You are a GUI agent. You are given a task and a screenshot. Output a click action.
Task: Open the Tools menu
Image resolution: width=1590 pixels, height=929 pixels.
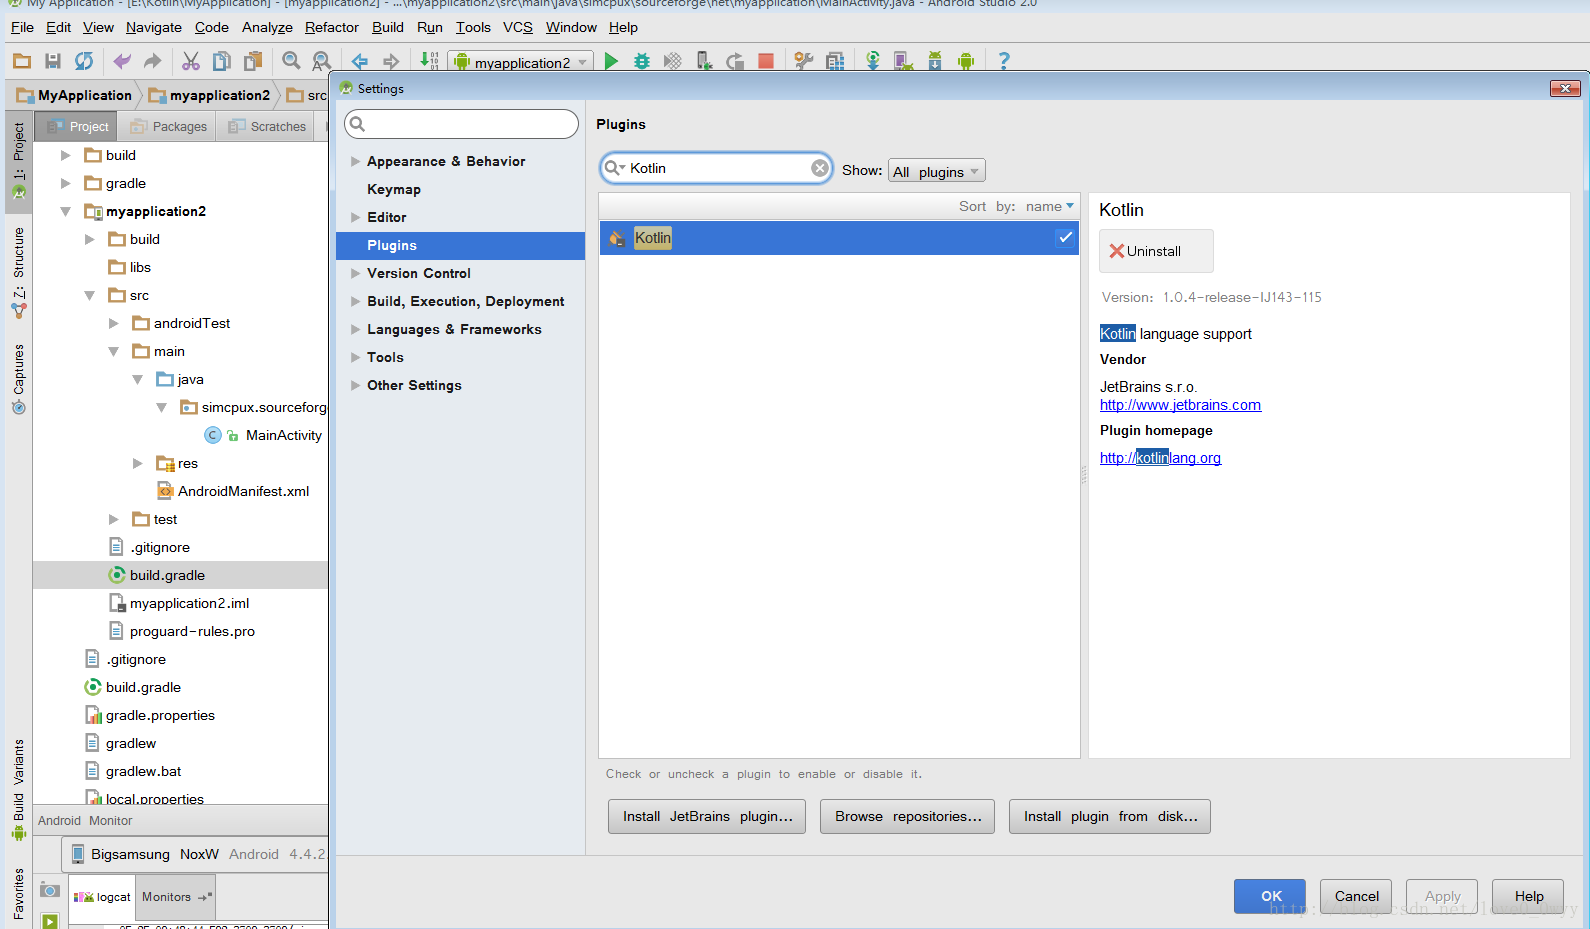coord(473,27)
